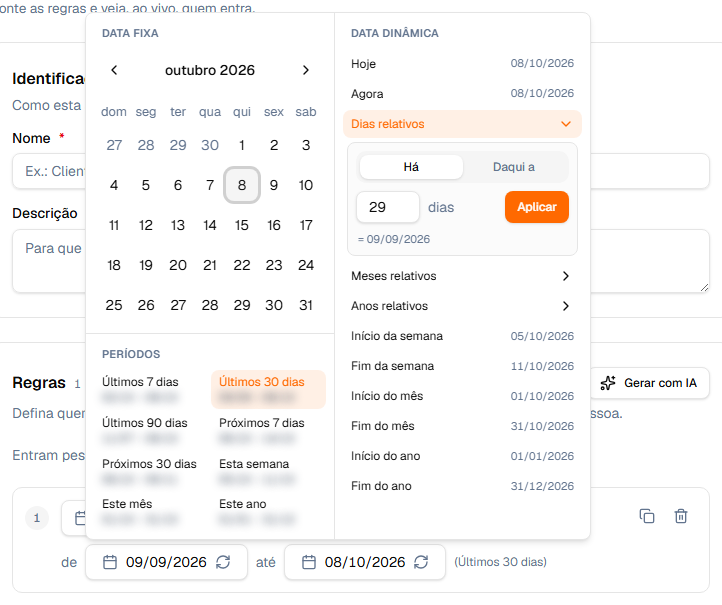
Task: Choose Início do mês option
Action: point(462,396)
